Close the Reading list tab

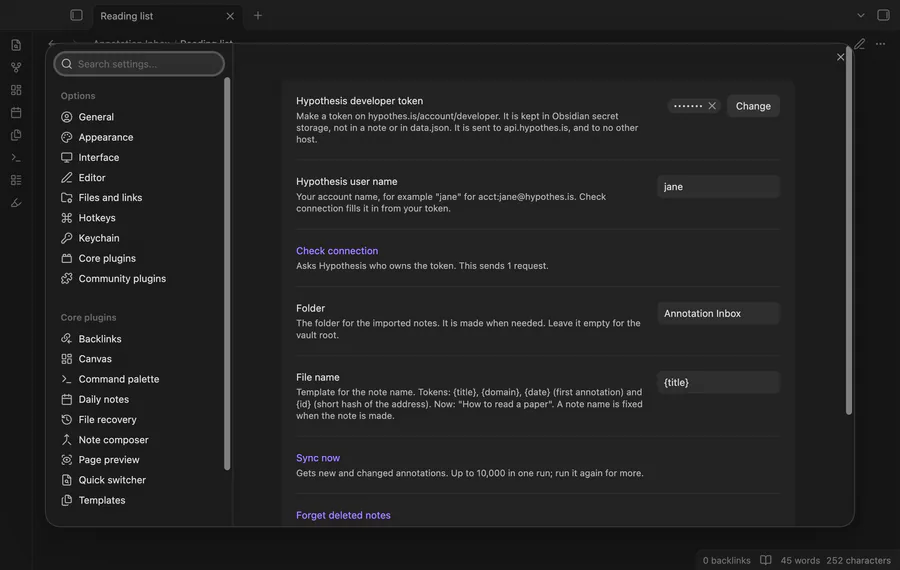click(230, 16)
